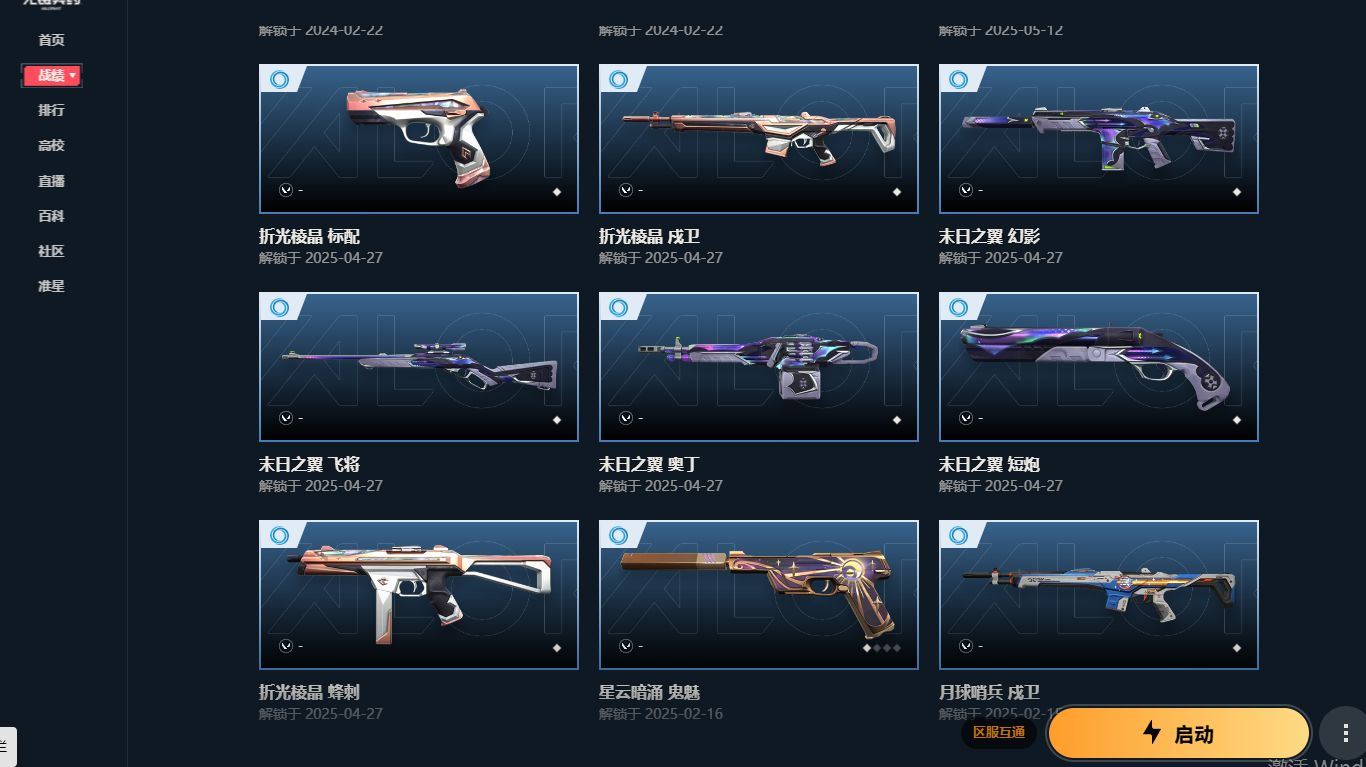Open the three-dot more options button
The image size is (1366, 767).
point(1343,733)
